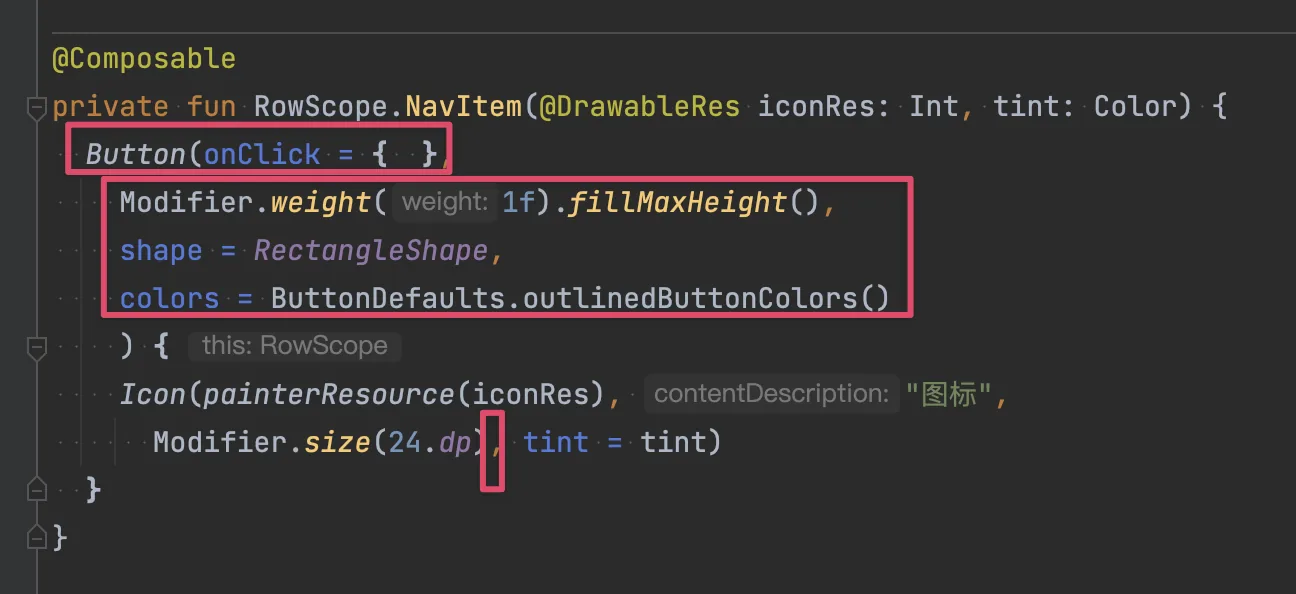Click the onClick parameter name
This screenshot has width=1296, height=594.
coord(262,154)
